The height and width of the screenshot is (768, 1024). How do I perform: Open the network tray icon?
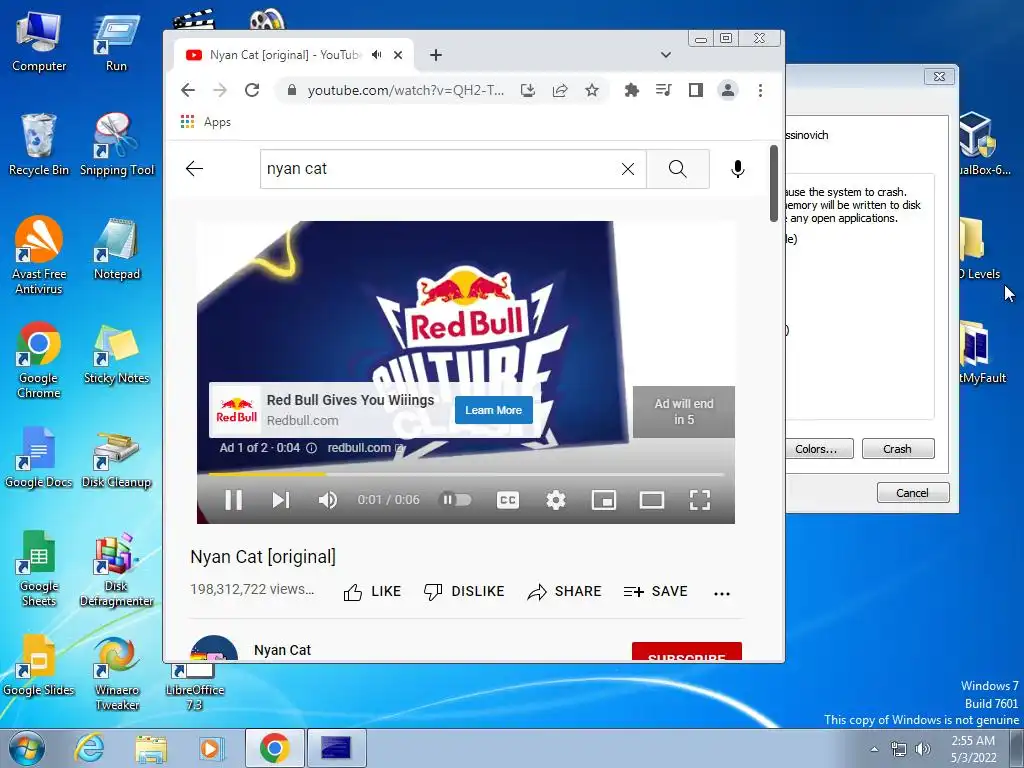[x=899, y=749]
